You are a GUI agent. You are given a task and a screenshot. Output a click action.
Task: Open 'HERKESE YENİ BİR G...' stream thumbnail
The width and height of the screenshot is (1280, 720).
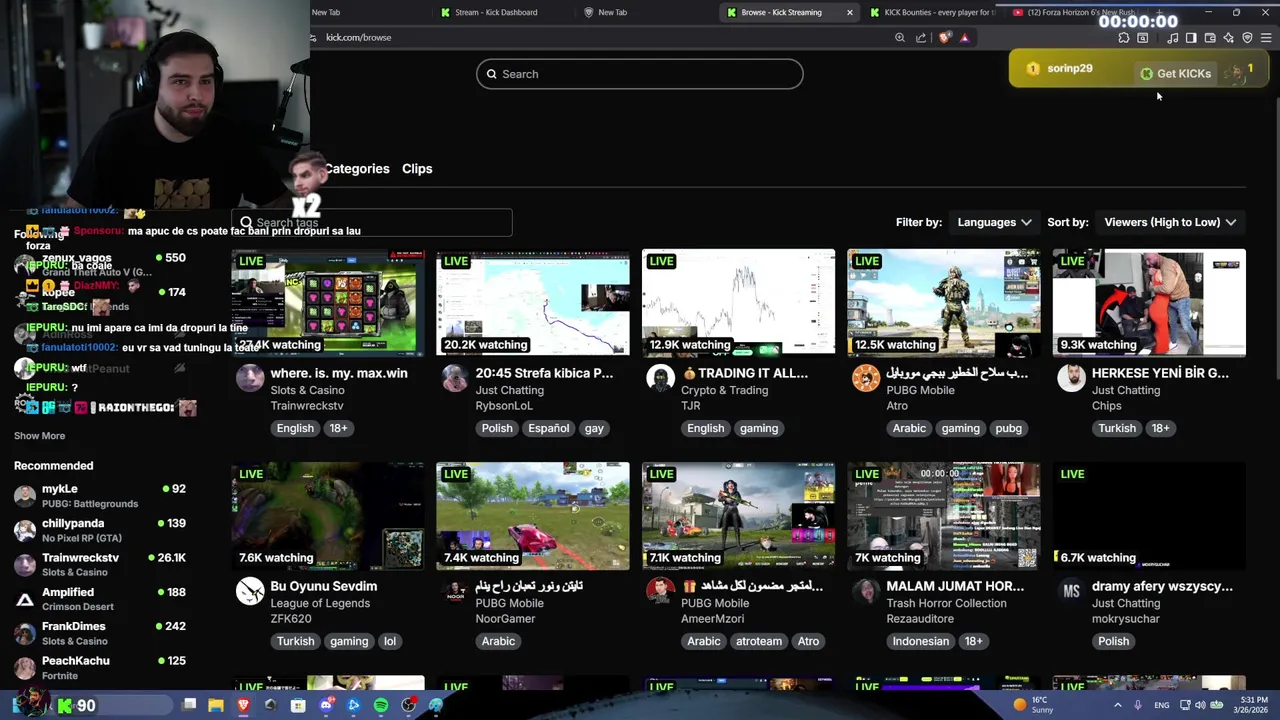tap(1149, 303)
